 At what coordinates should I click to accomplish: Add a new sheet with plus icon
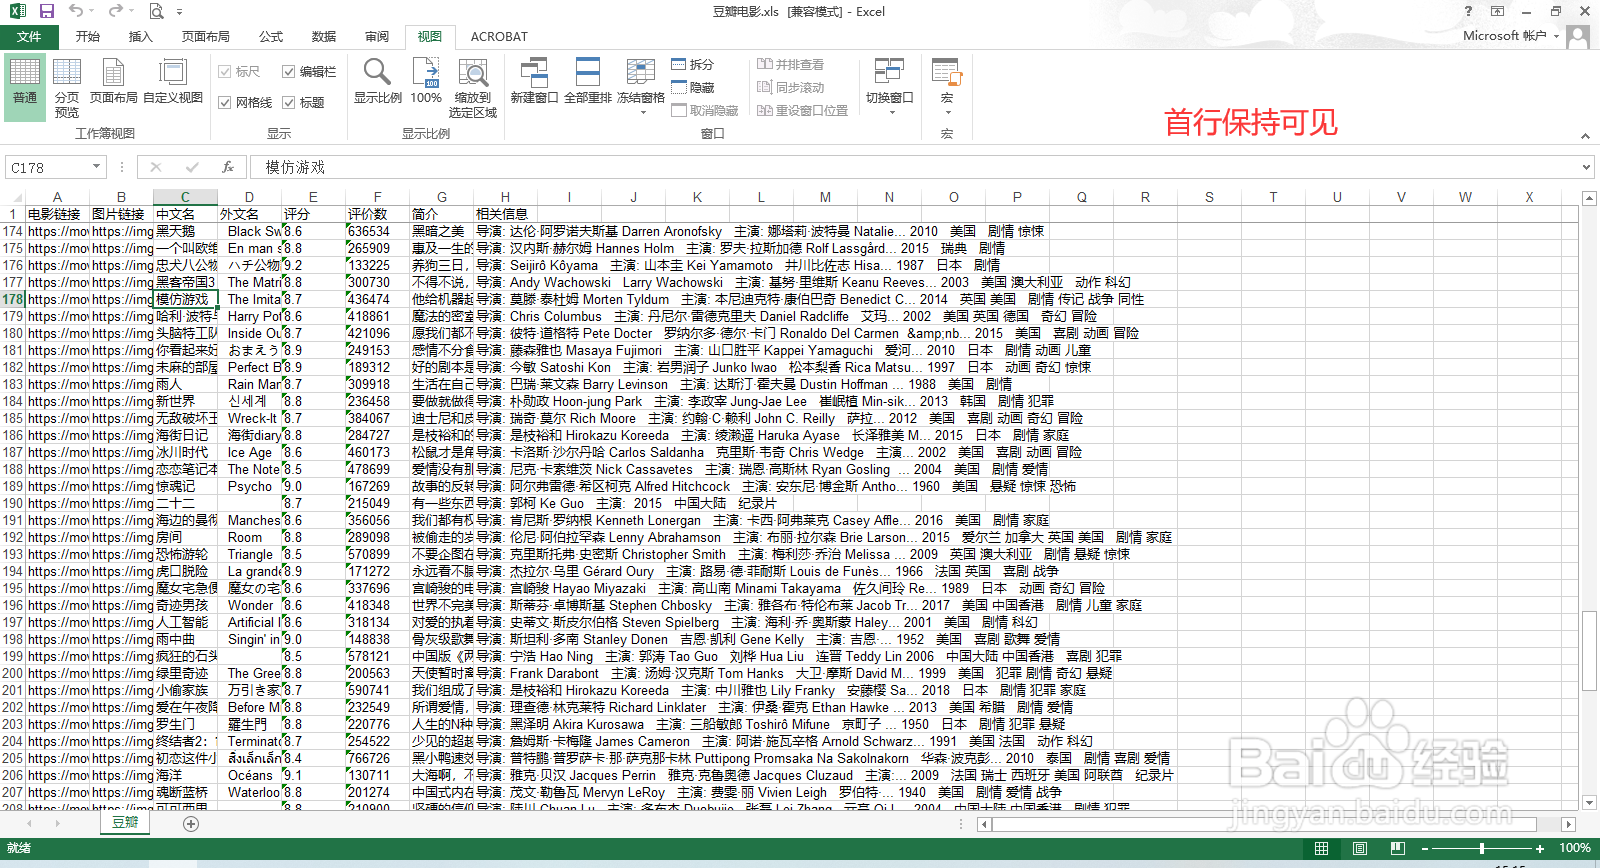tap(191, 824)
